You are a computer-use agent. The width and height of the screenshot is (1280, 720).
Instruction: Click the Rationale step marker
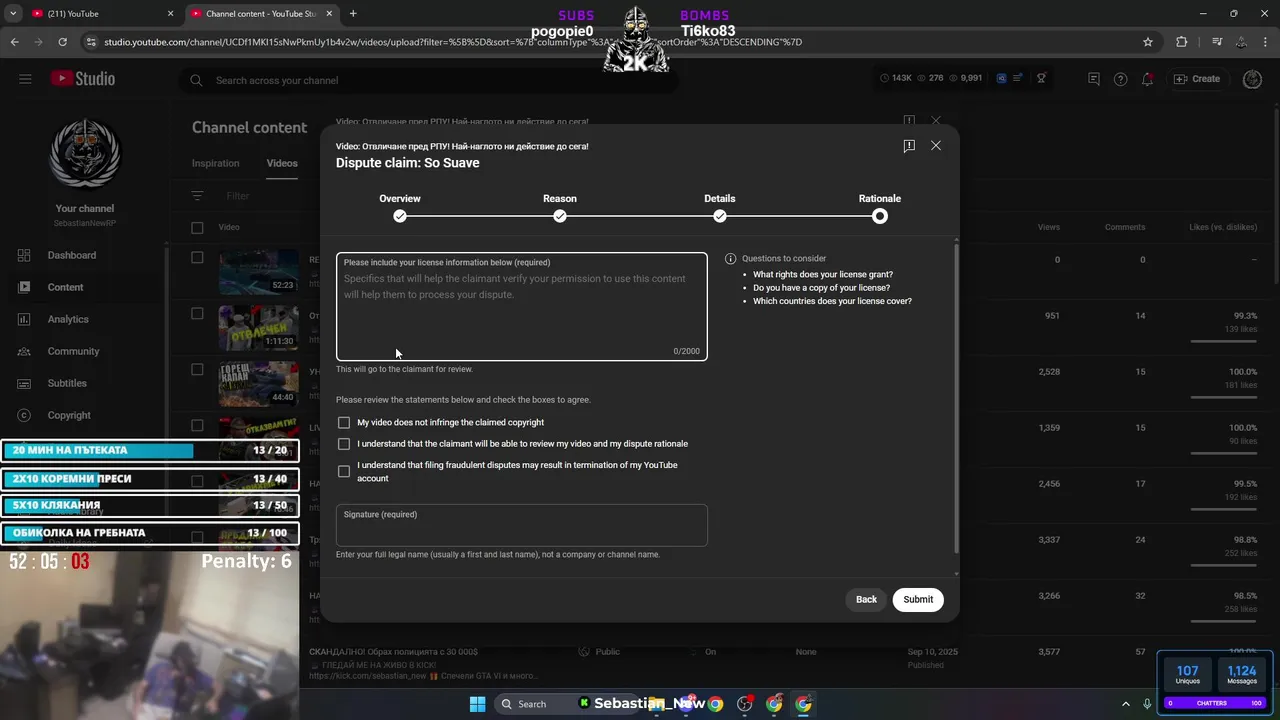880,216
